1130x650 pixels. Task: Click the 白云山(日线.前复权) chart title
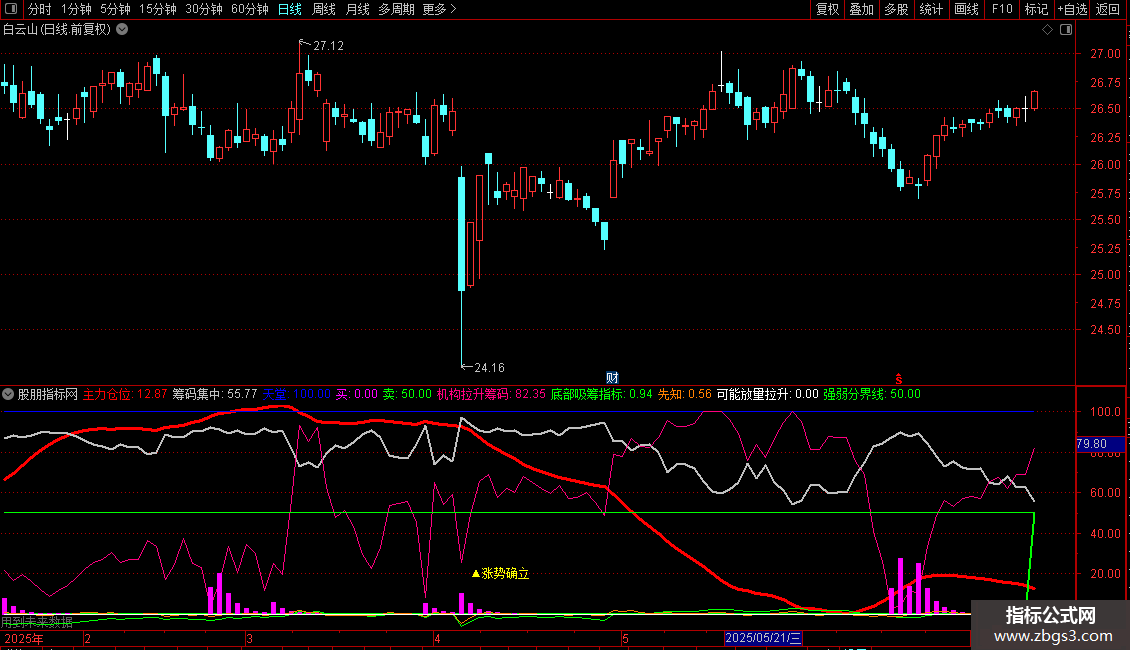pos(57,30)
